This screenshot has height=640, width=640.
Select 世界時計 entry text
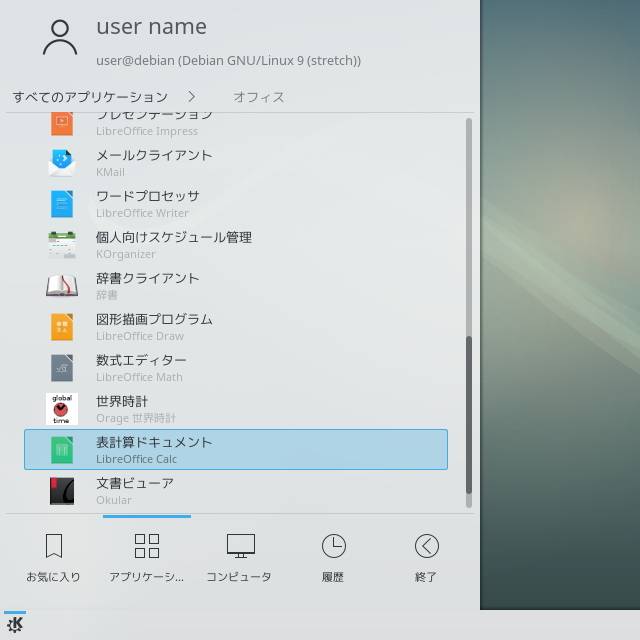tap(122, 401)
